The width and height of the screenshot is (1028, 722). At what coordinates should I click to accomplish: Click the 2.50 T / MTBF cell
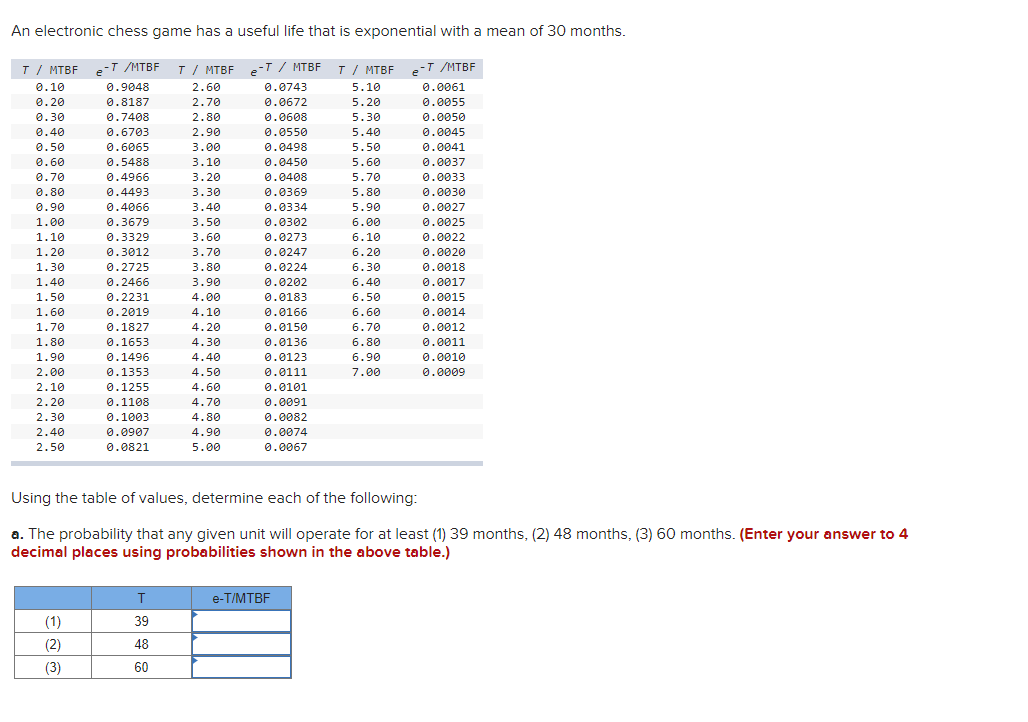click(50, 447)
